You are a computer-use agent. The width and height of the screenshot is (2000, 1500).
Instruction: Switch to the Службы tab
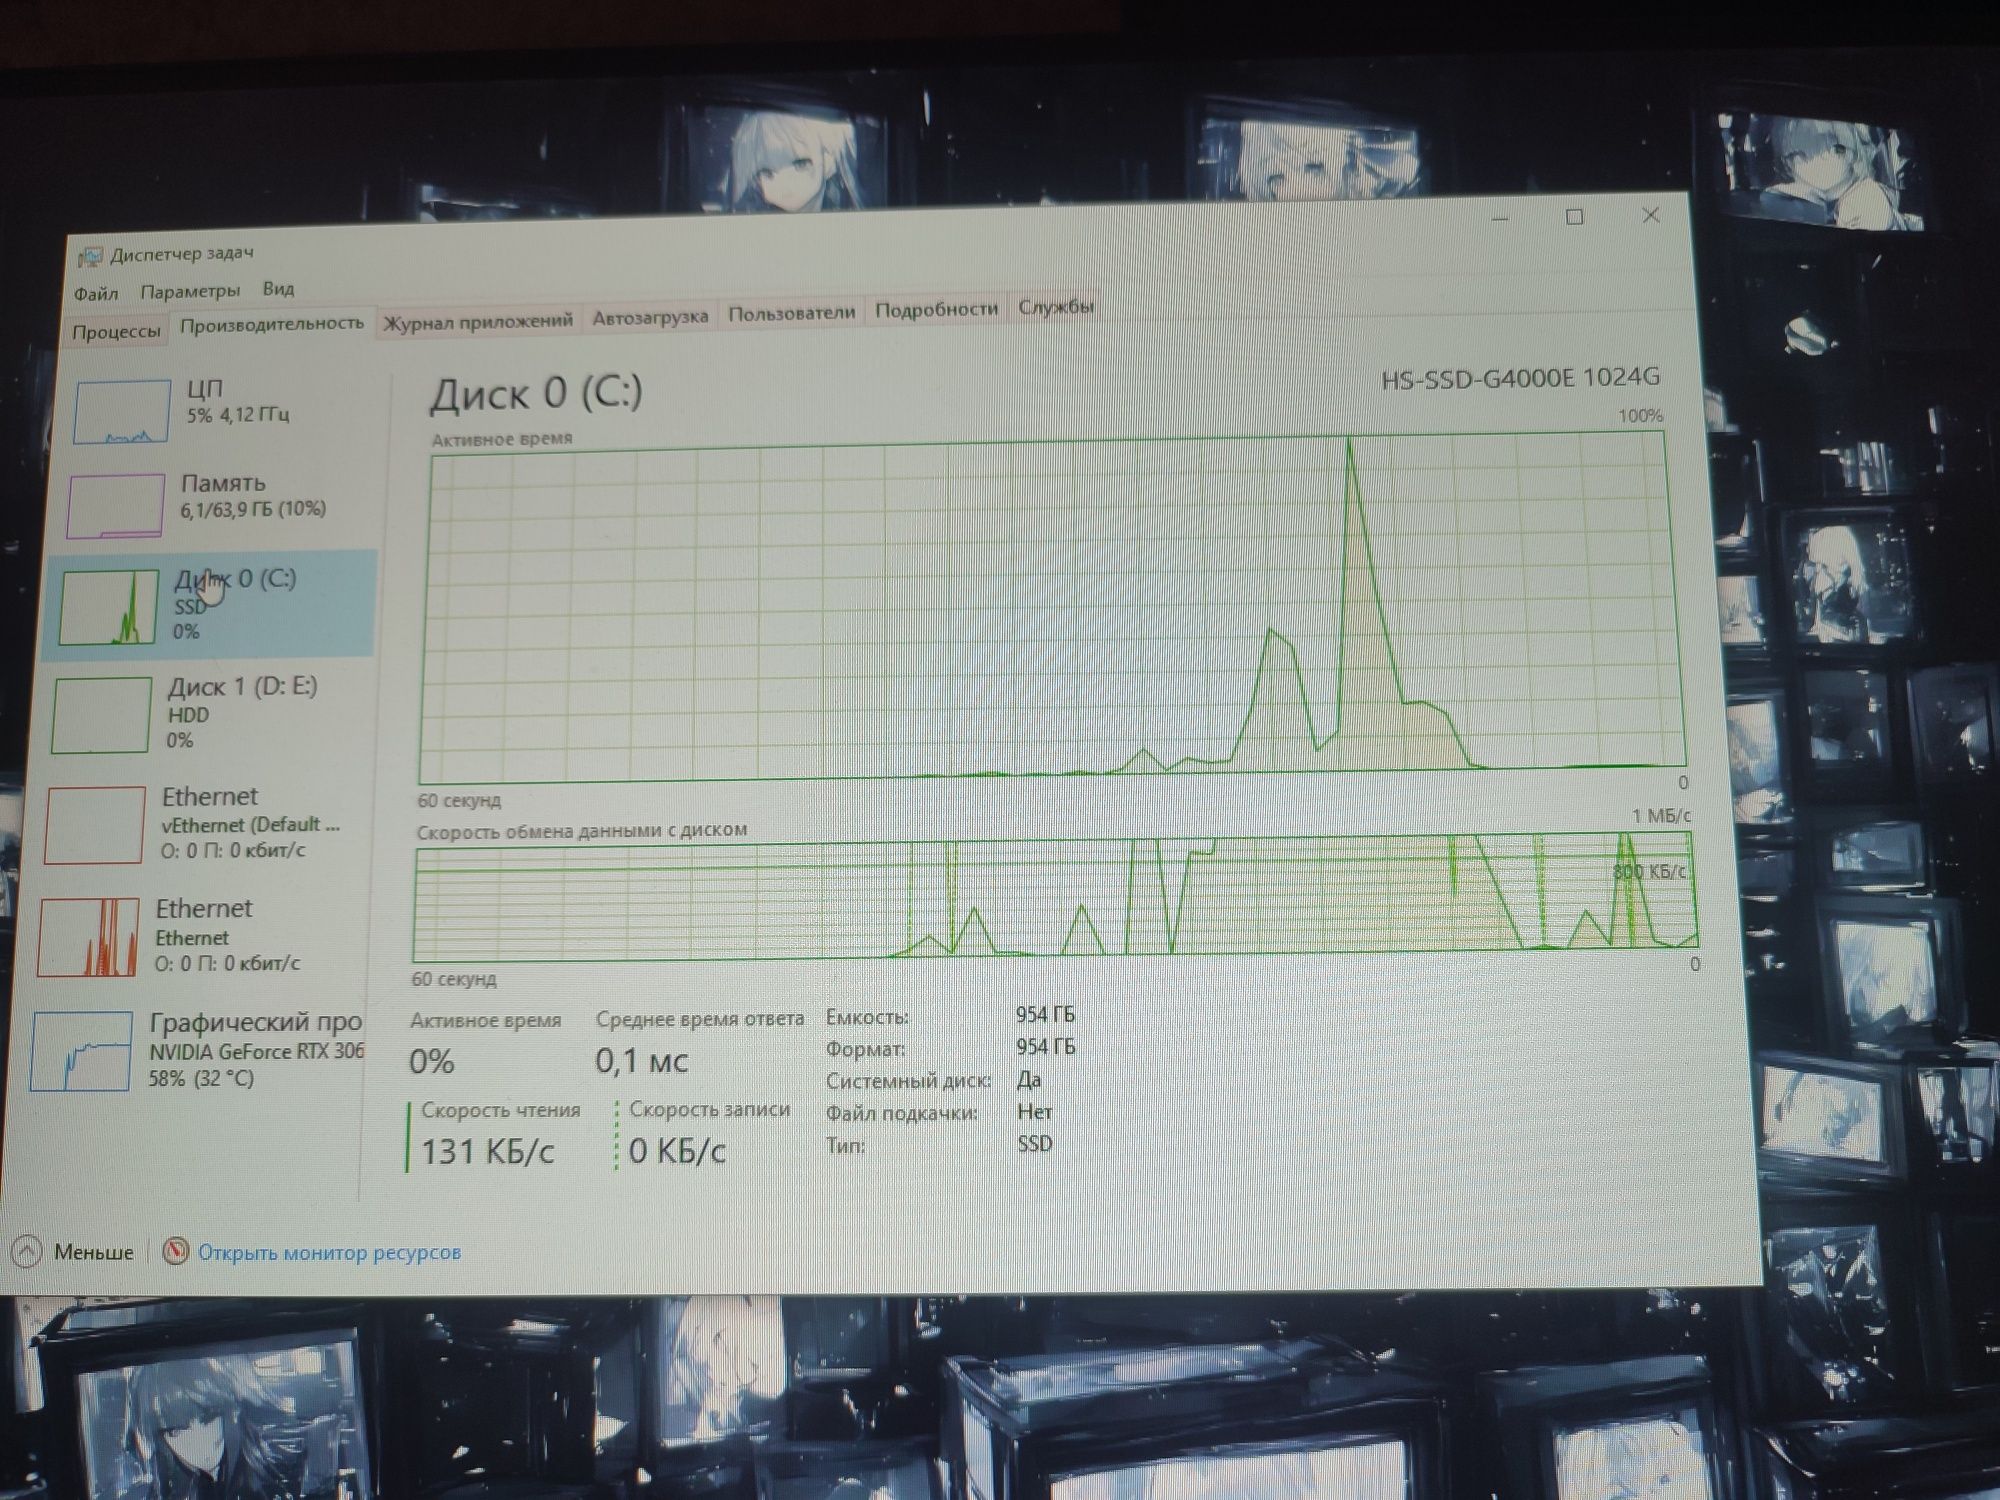[1056, 307]
